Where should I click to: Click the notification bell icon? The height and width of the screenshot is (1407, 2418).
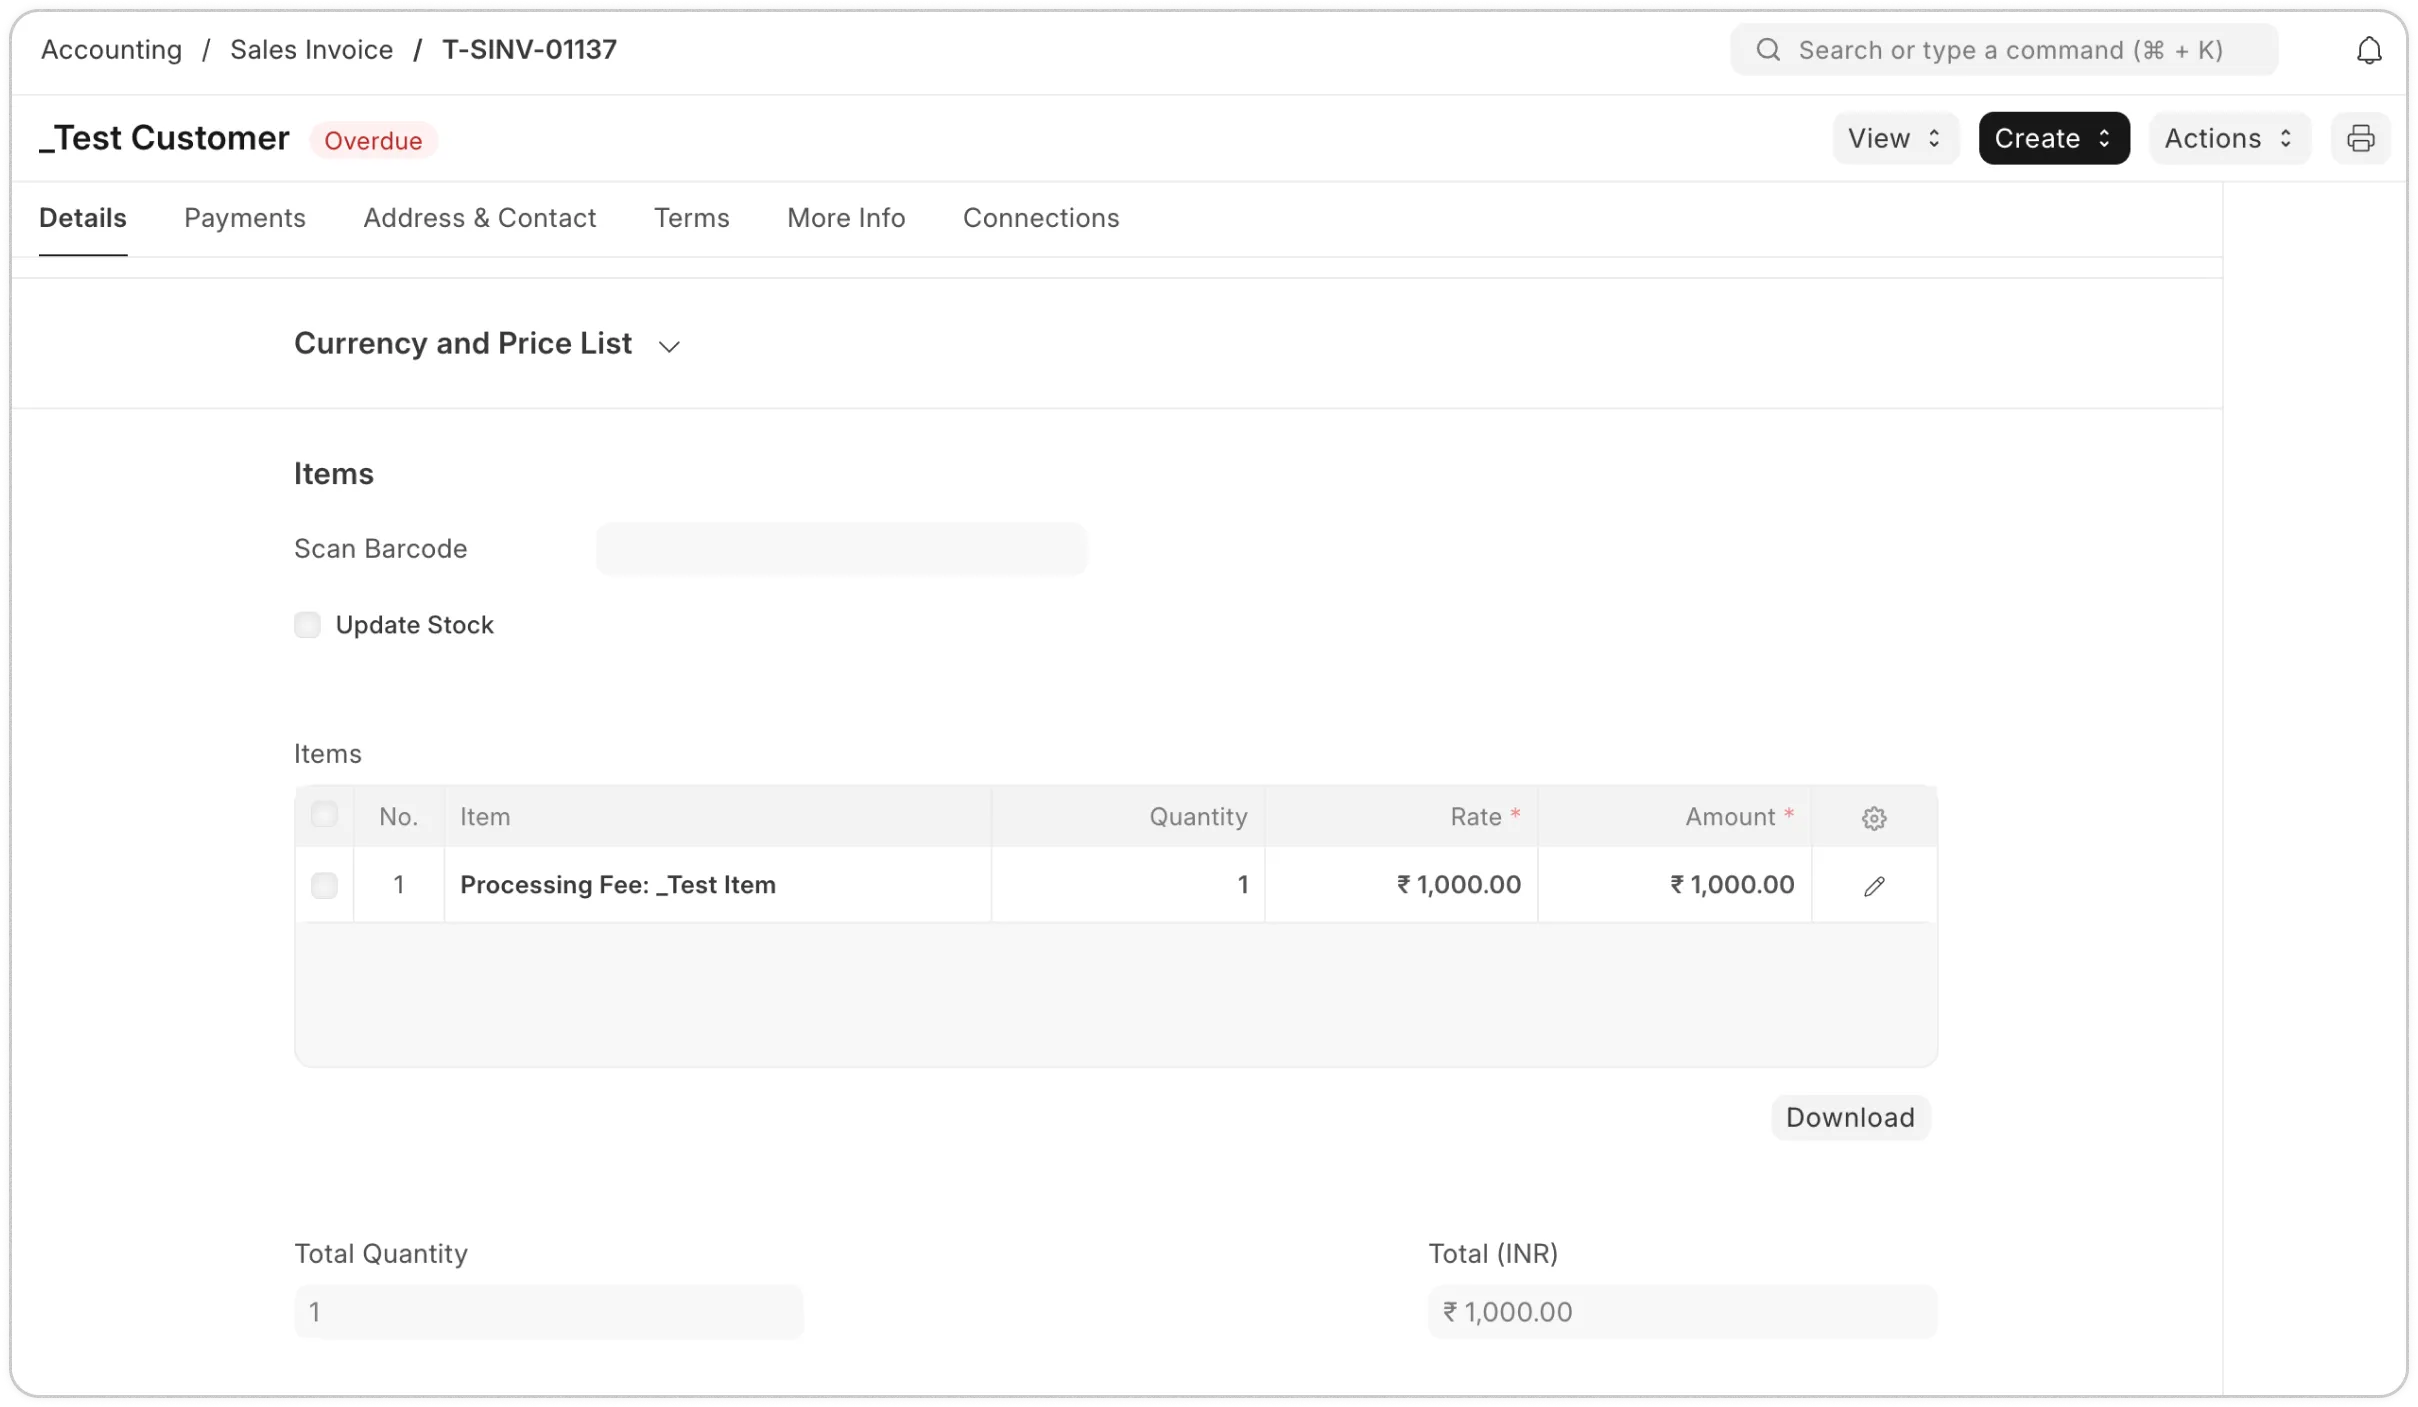tap(2368, 51)
